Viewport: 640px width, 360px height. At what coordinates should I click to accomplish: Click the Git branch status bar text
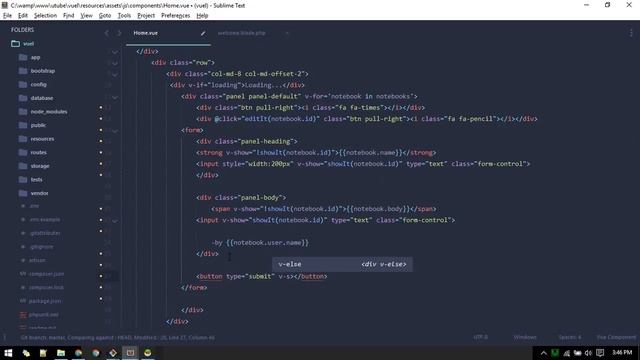118,338
